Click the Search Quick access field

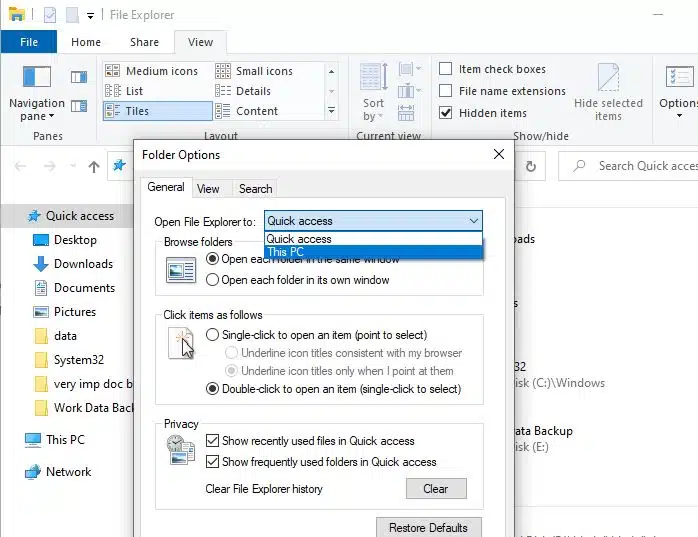pos(628,166)
